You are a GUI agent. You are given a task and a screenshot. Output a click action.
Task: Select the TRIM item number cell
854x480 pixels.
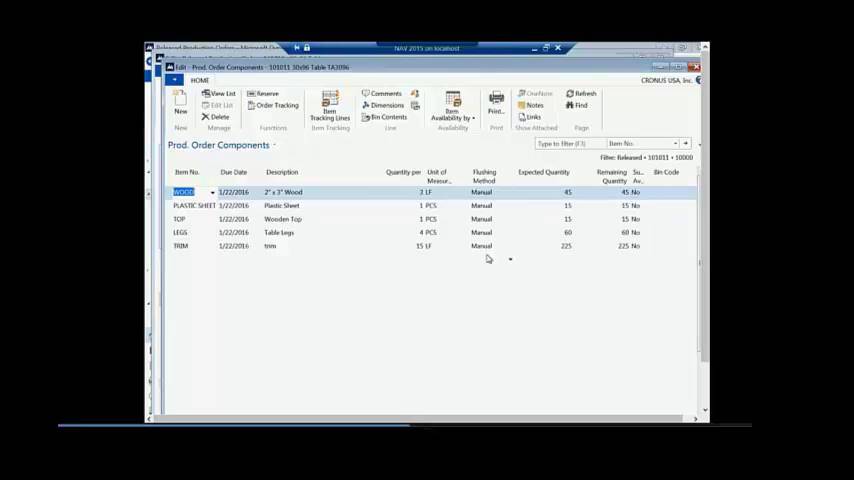[x=180, y=246]
